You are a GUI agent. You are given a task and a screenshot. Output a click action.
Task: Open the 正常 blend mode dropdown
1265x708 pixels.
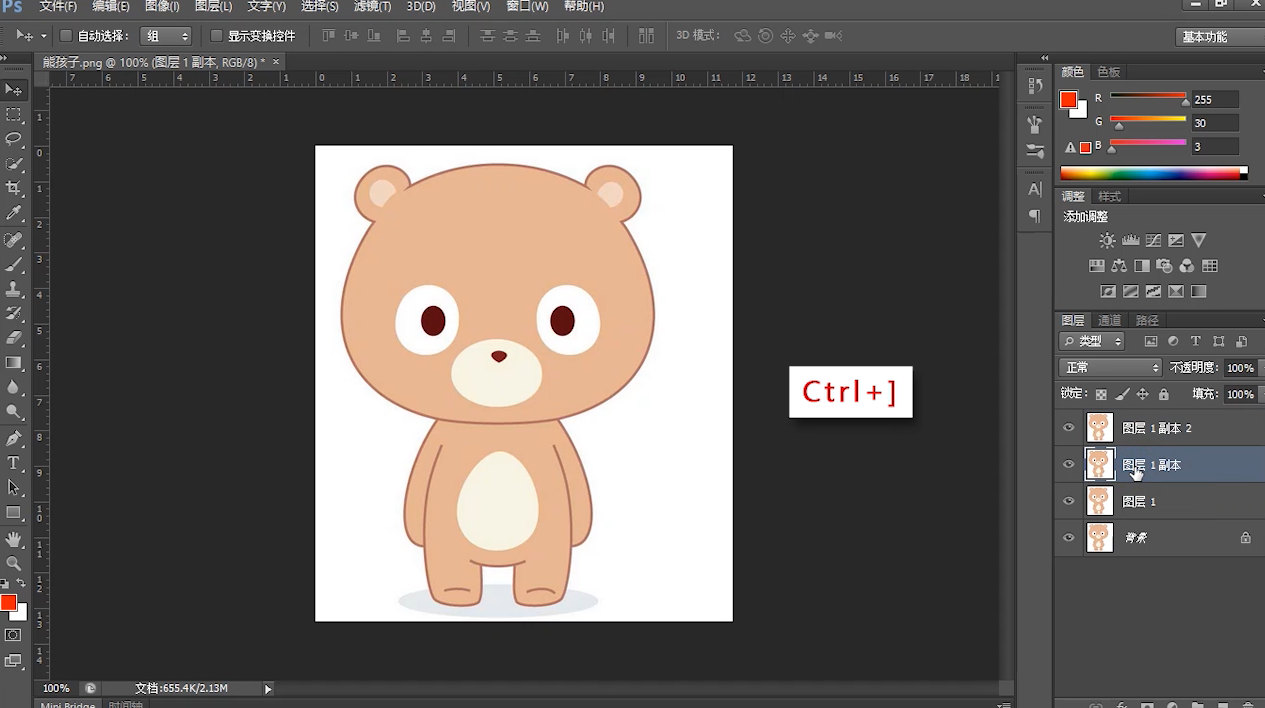[1110, 368]
